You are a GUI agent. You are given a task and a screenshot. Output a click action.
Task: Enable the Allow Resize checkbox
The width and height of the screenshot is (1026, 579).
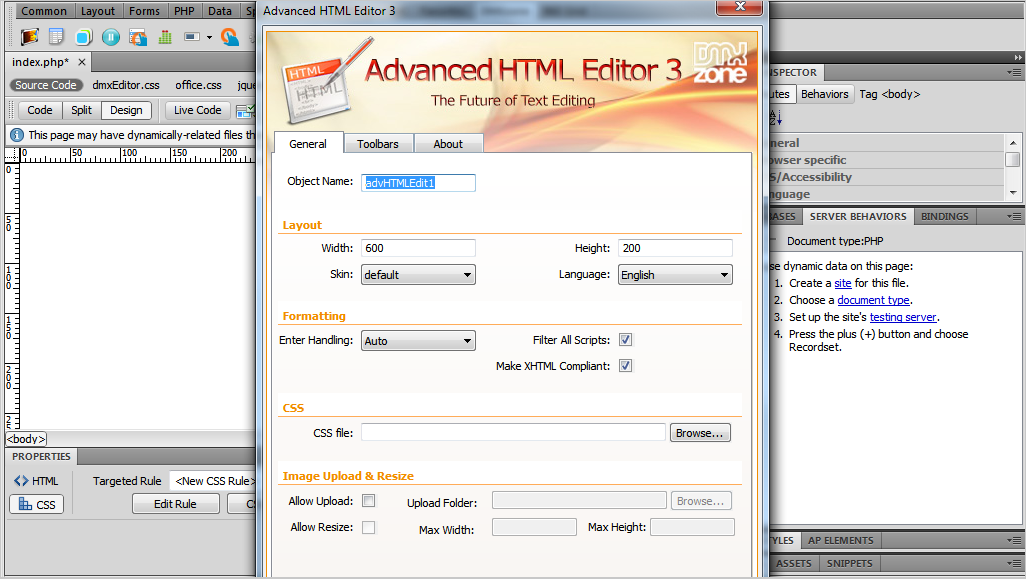(369, 527)
